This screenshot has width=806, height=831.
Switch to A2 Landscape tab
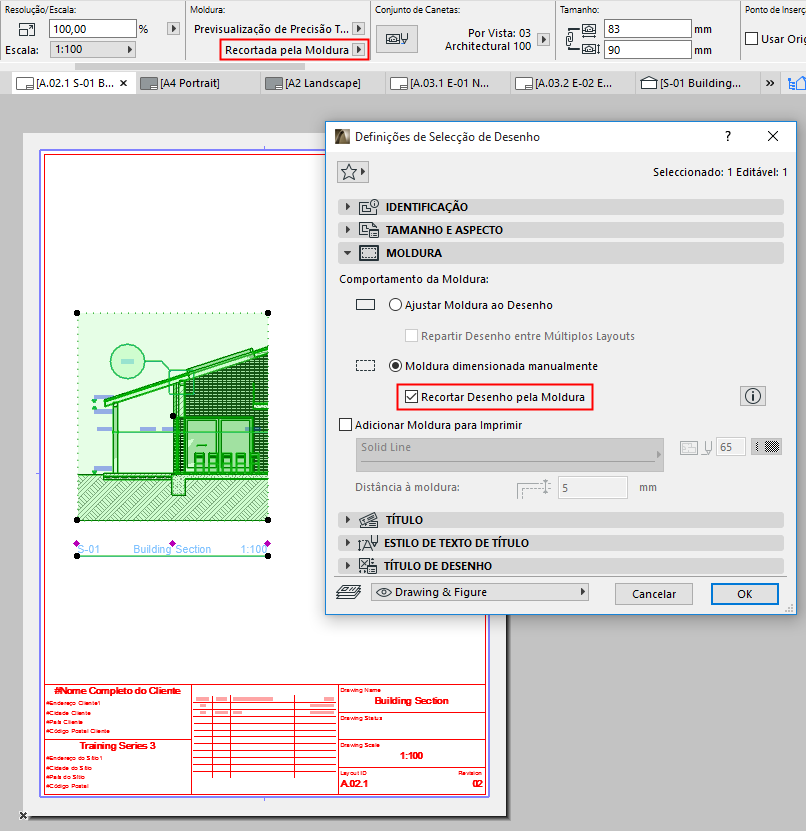[x=322, y=83]
